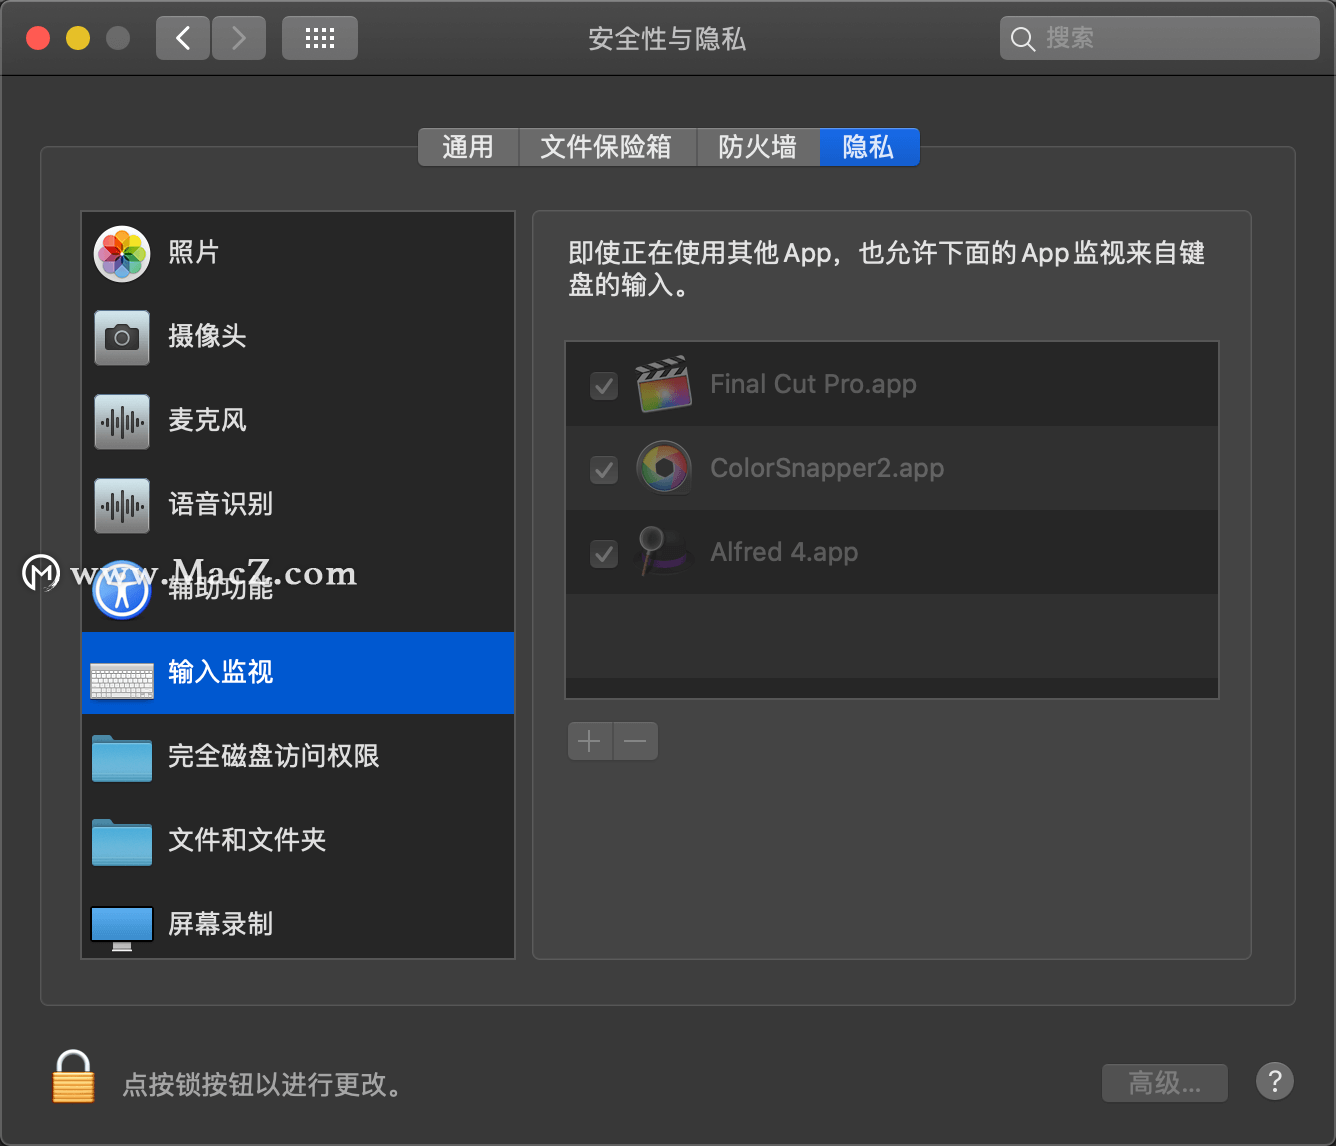The image size is (1336, 1146).
Task: Toggle the ColorSnapper2.app checkbox
Action: 604,469
